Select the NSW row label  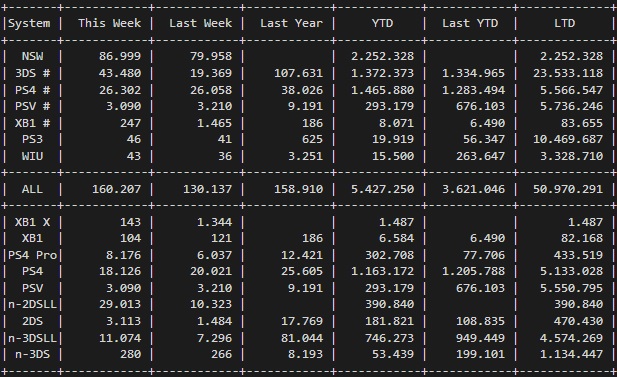pos(32,56)
